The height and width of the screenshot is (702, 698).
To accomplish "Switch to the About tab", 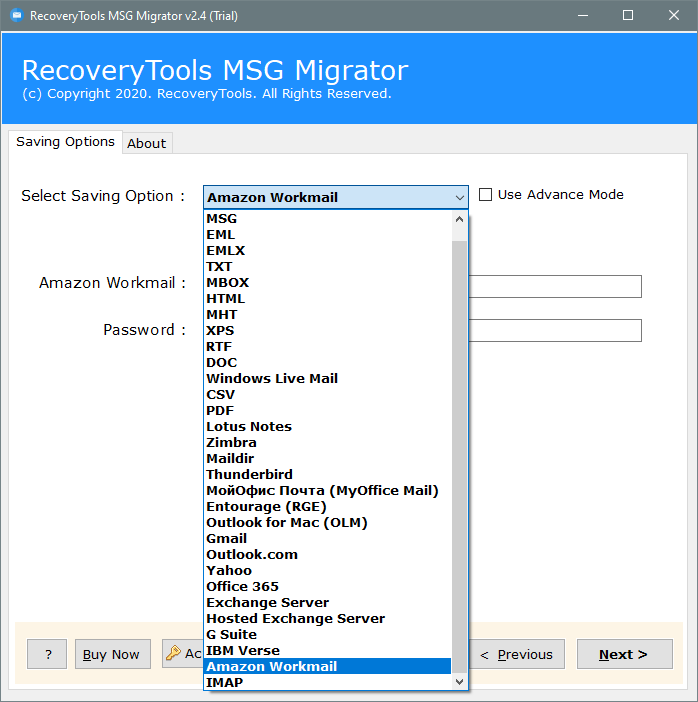I will (147, 143).
